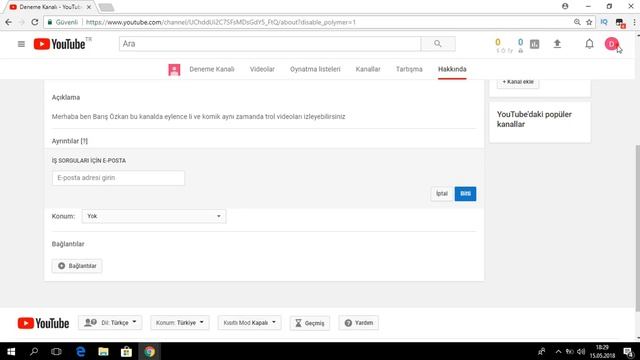Image resolution: width=640 pixels, height=360 pixels.
Task: Open Microsoft Store from taskbar
Action: pos(126,351)
